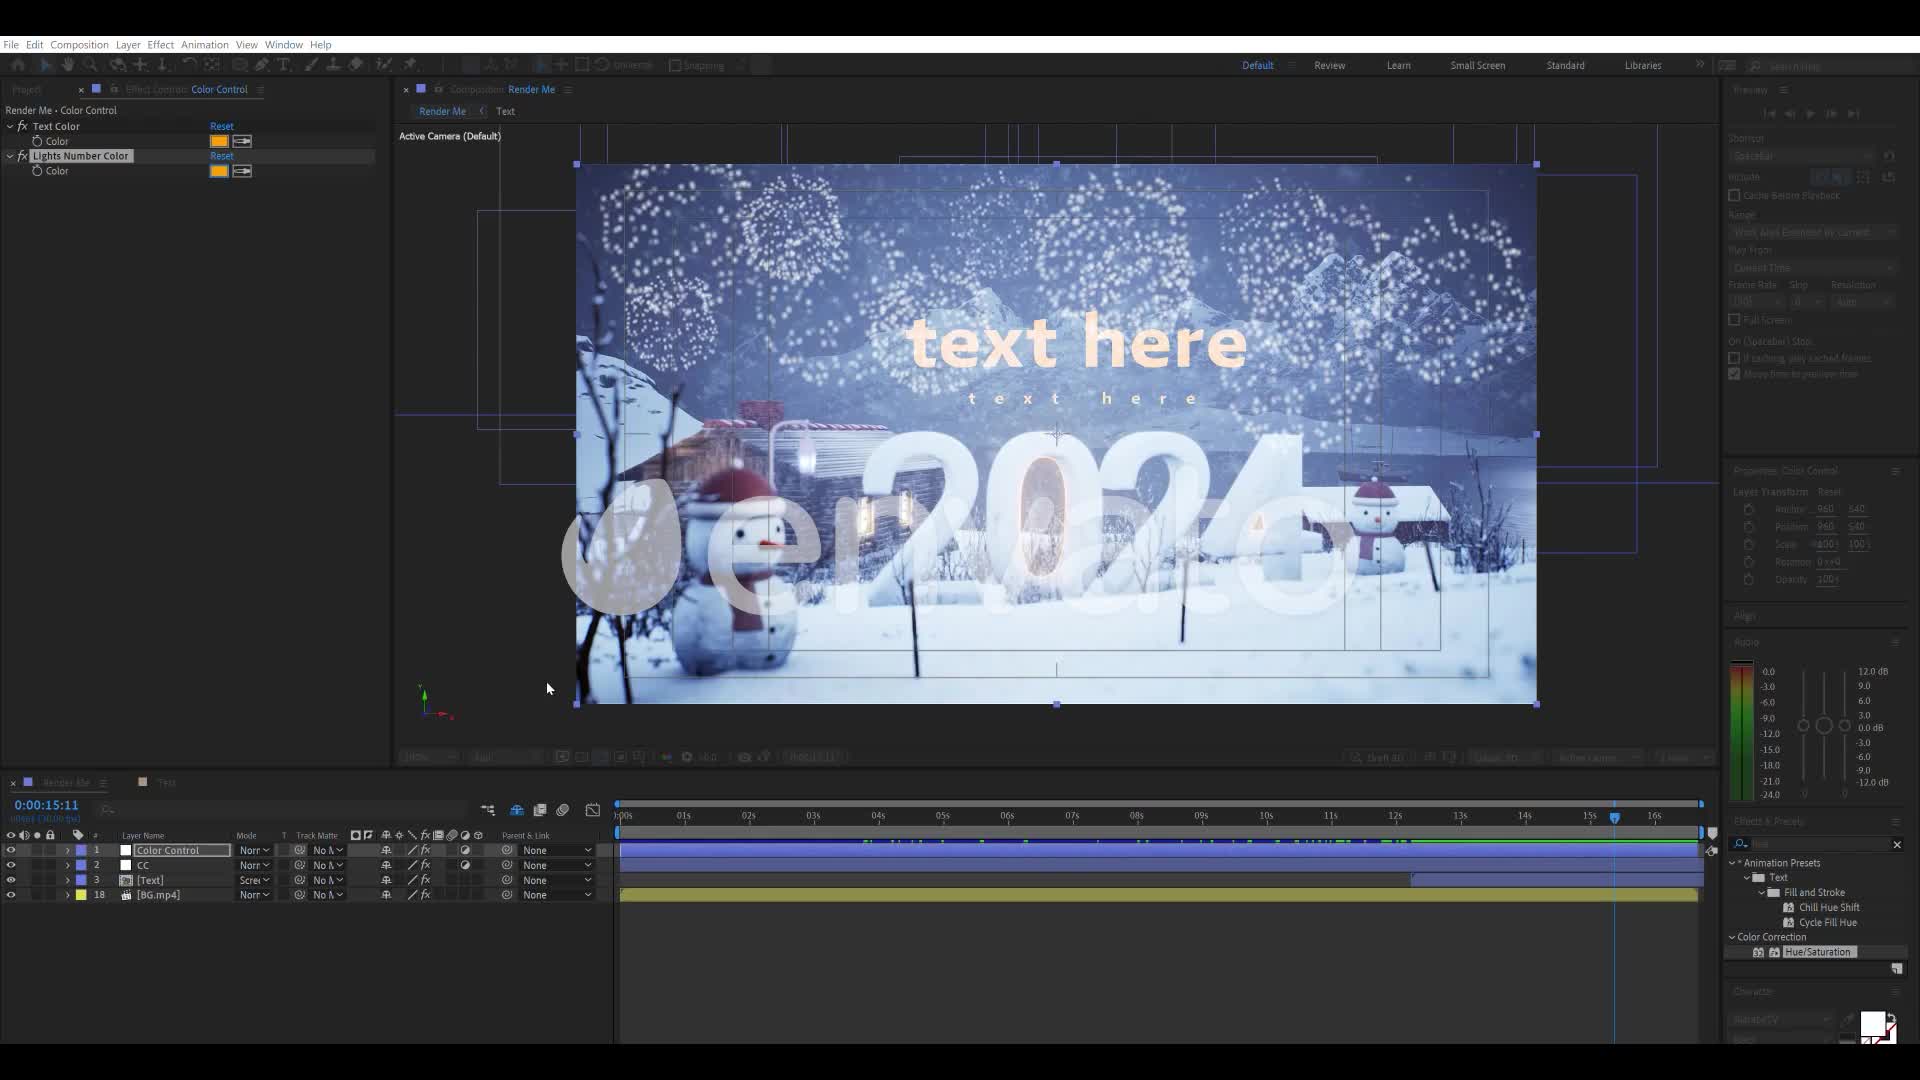1920x1080 pixels.
Task: Switch to the Libraries workspace
Action: [1642, 66]
